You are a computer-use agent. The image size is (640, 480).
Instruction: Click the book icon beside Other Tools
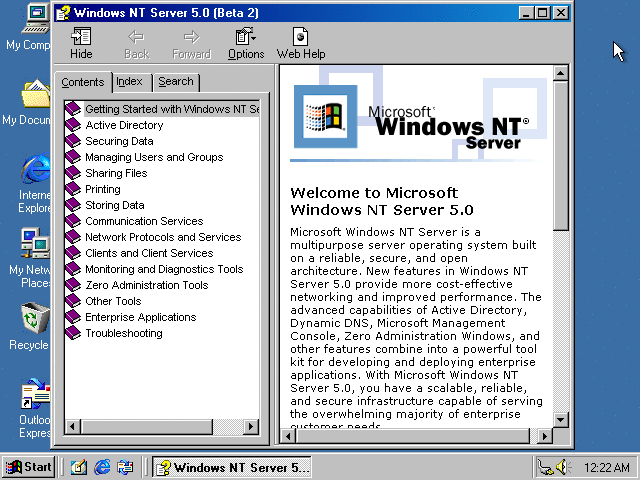[x=73, y=300]
